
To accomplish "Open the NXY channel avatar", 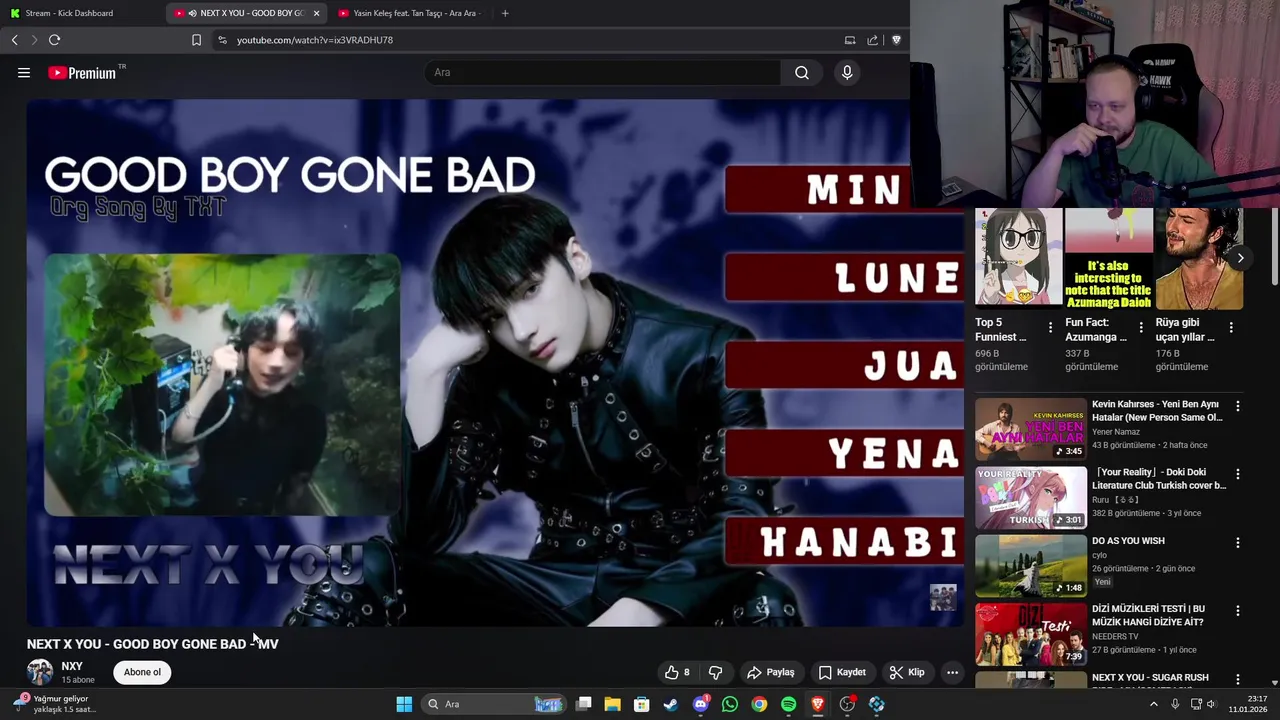I will tap(40, 672).
